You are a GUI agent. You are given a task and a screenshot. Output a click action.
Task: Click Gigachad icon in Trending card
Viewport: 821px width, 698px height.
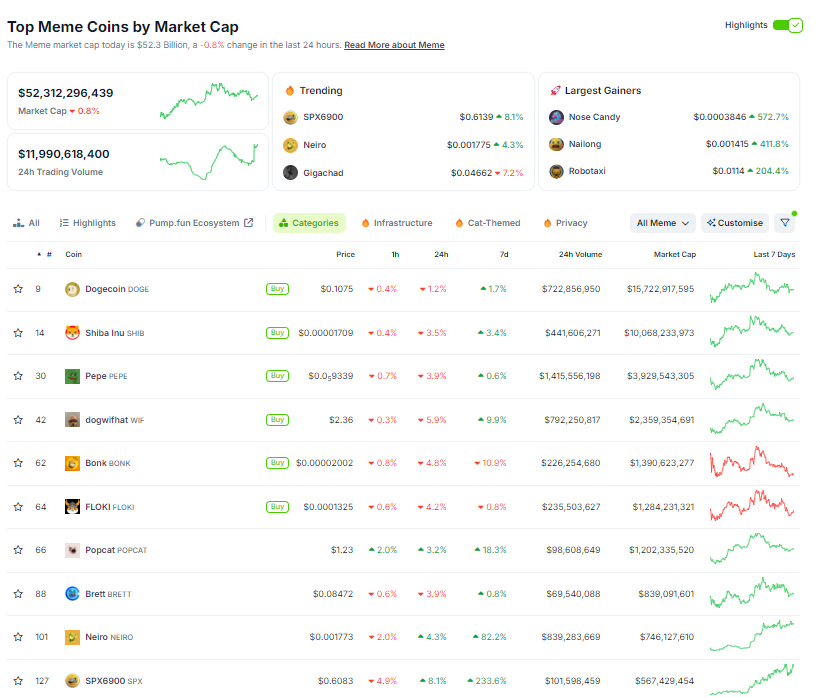[x=291, y=172]
